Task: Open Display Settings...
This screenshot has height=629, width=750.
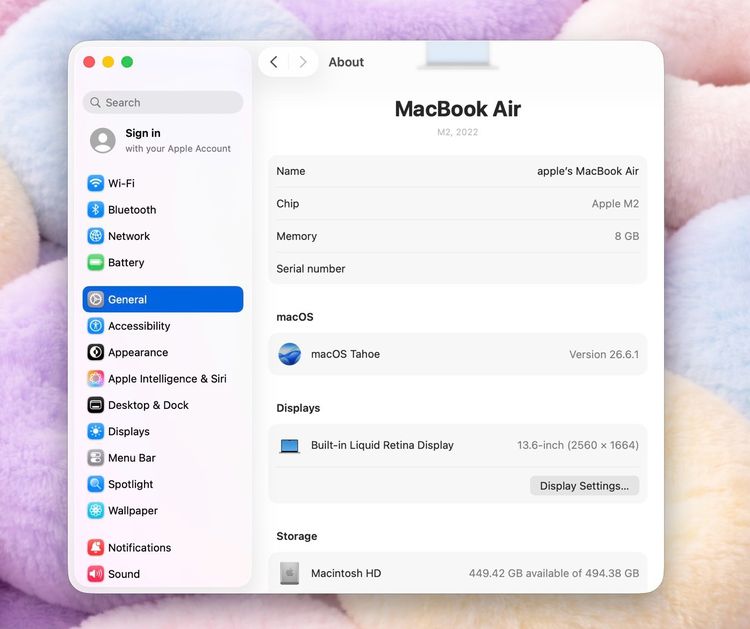Action: point(584,486)
